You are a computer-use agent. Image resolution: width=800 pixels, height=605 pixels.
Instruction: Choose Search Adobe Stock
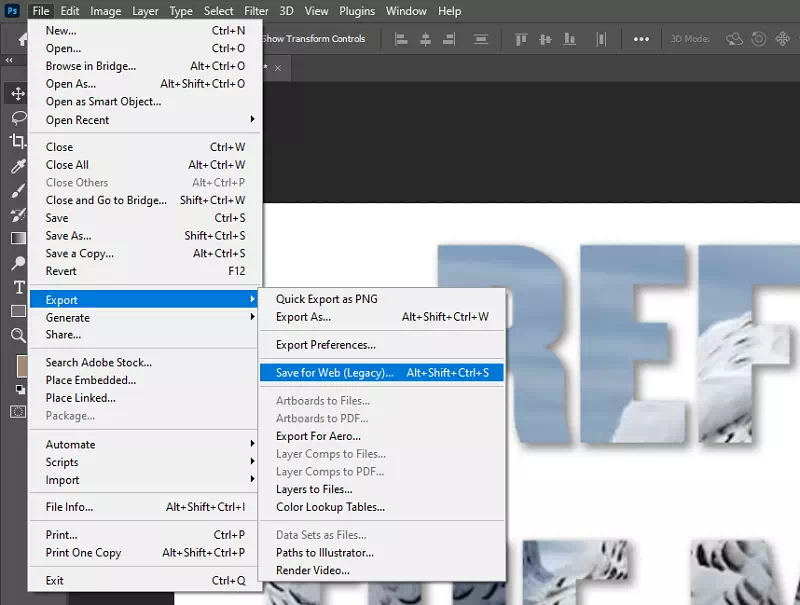click(x=145, y=362)
